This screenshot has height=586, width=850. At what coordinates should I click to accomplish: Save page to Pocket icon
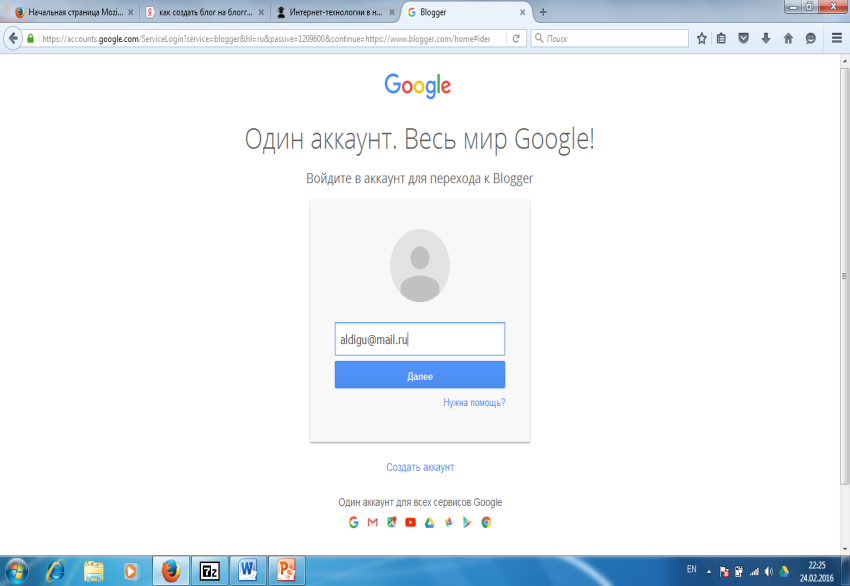[x=744, y=38]
